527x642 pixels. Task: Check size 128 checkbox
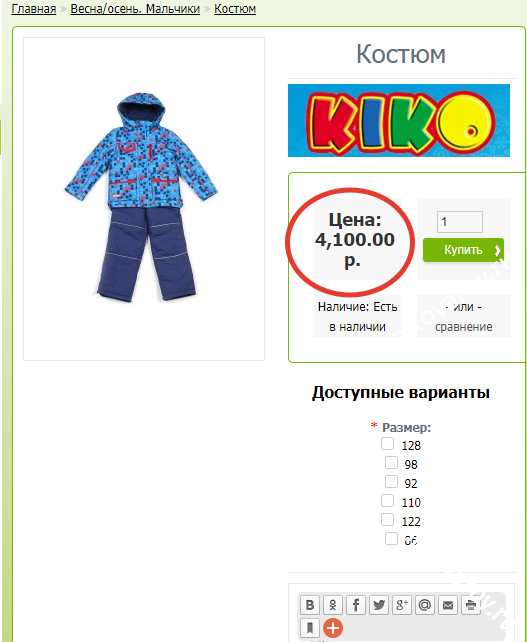click(x=387, y=444)
